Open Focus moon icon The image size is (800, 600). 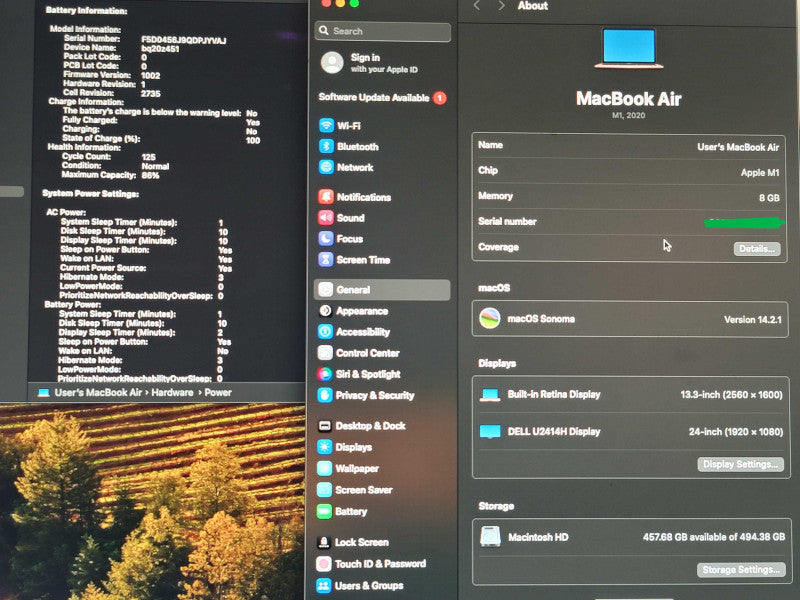pyautogui.click(x=326, y=238)
